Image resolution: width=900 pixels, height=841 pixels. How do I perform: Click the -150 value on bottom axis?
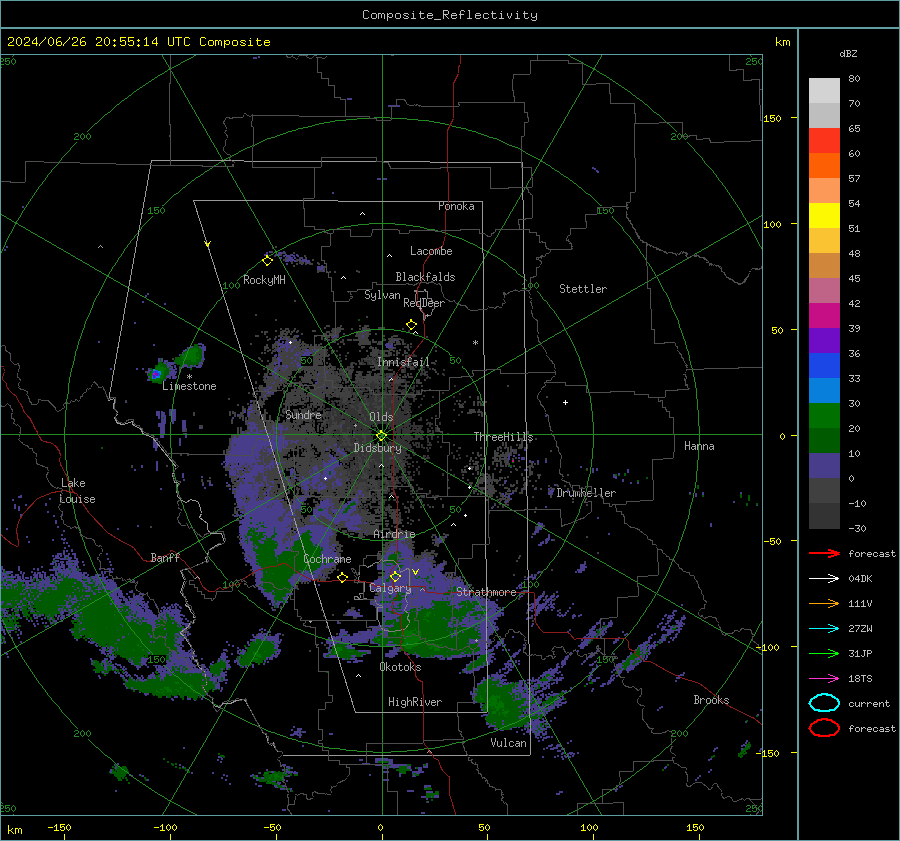pos(59,827)
